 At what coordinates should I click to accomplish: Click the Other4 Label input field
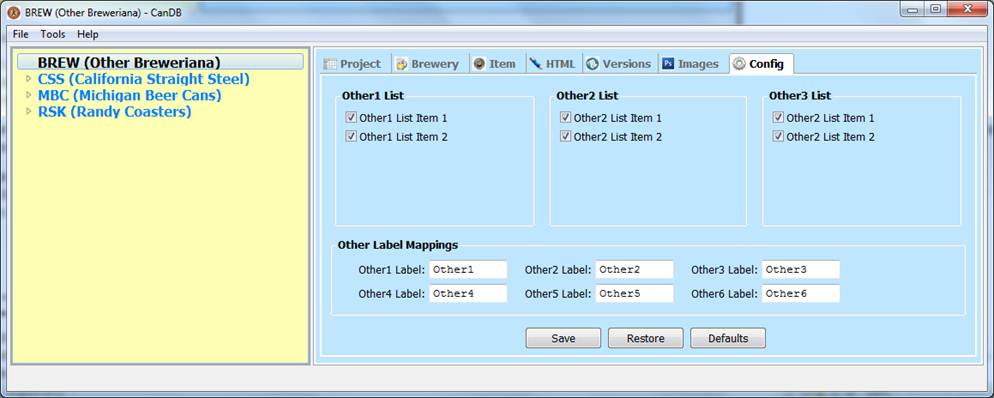(x=468, y=293)
